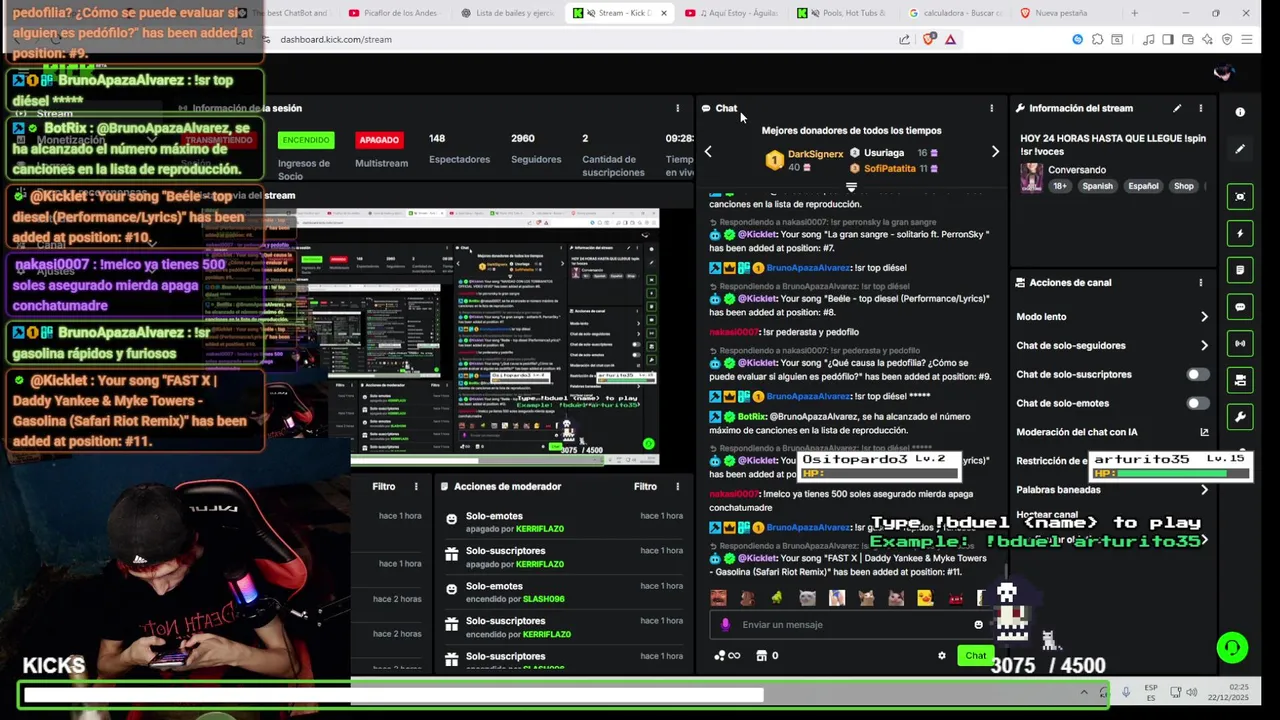This screenshot has height=720, width=1280.
Task: Click Usuriaga donor name
Action: click(x=884, y=153)
